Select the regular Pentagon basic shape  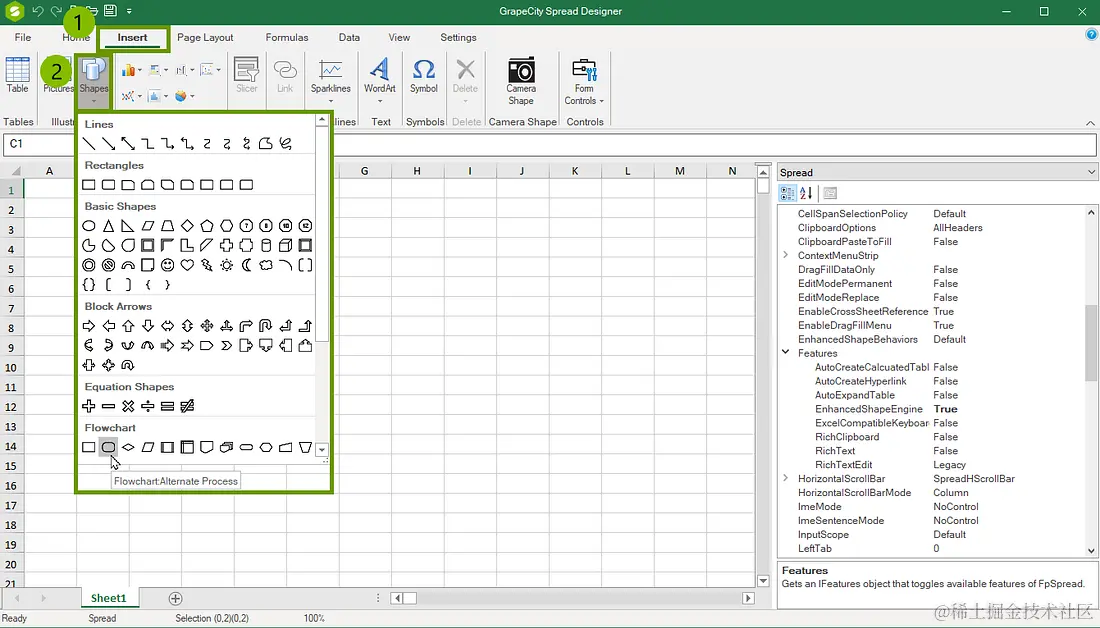pyautogui.click(x=206, y=226)
